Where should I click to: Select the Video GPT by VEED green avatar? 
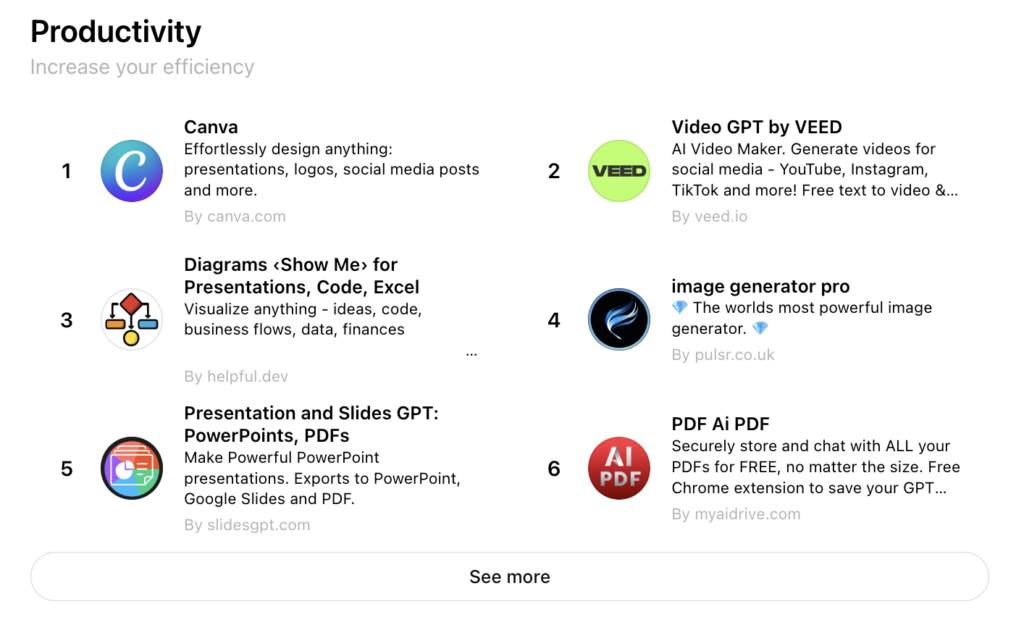tap(619, 171)
